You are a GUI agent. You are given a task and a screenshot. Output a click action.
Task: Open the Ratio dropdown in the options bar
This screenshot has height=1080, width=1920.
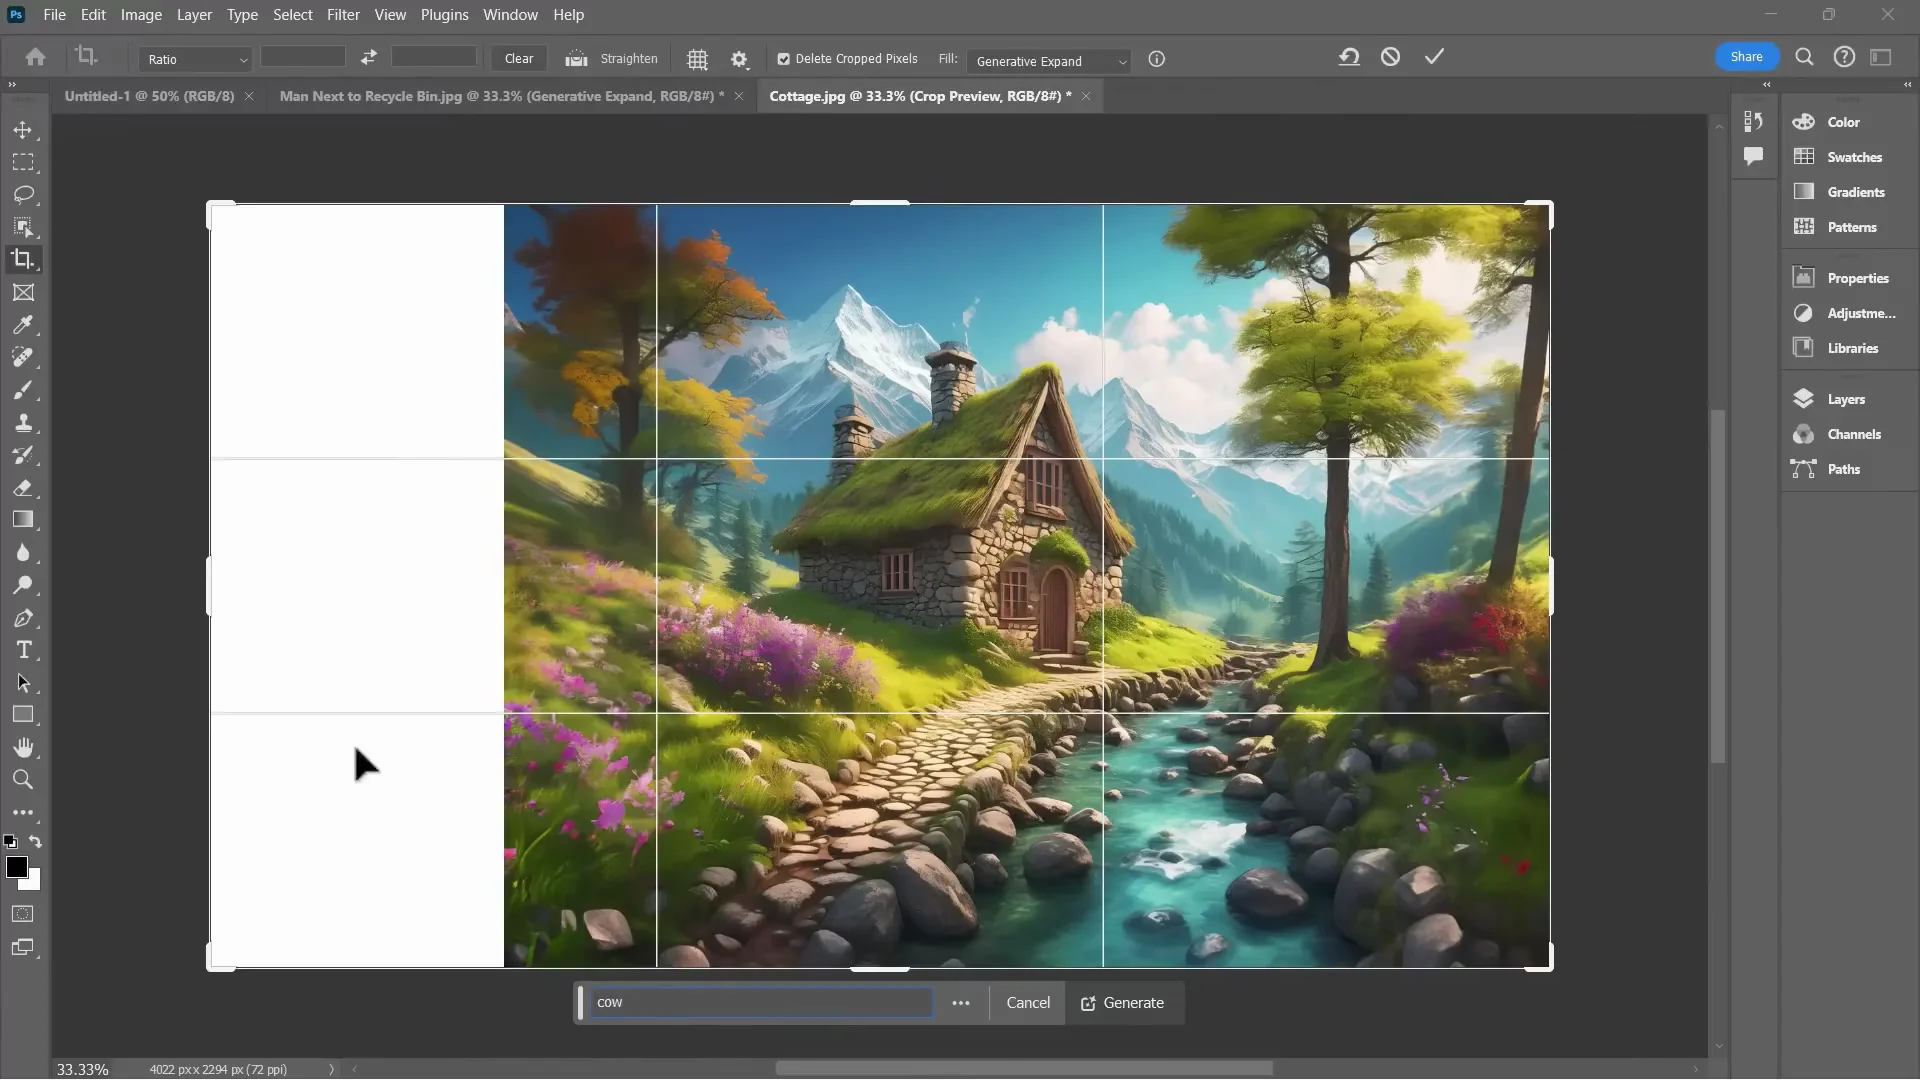(x=195, y=59)
